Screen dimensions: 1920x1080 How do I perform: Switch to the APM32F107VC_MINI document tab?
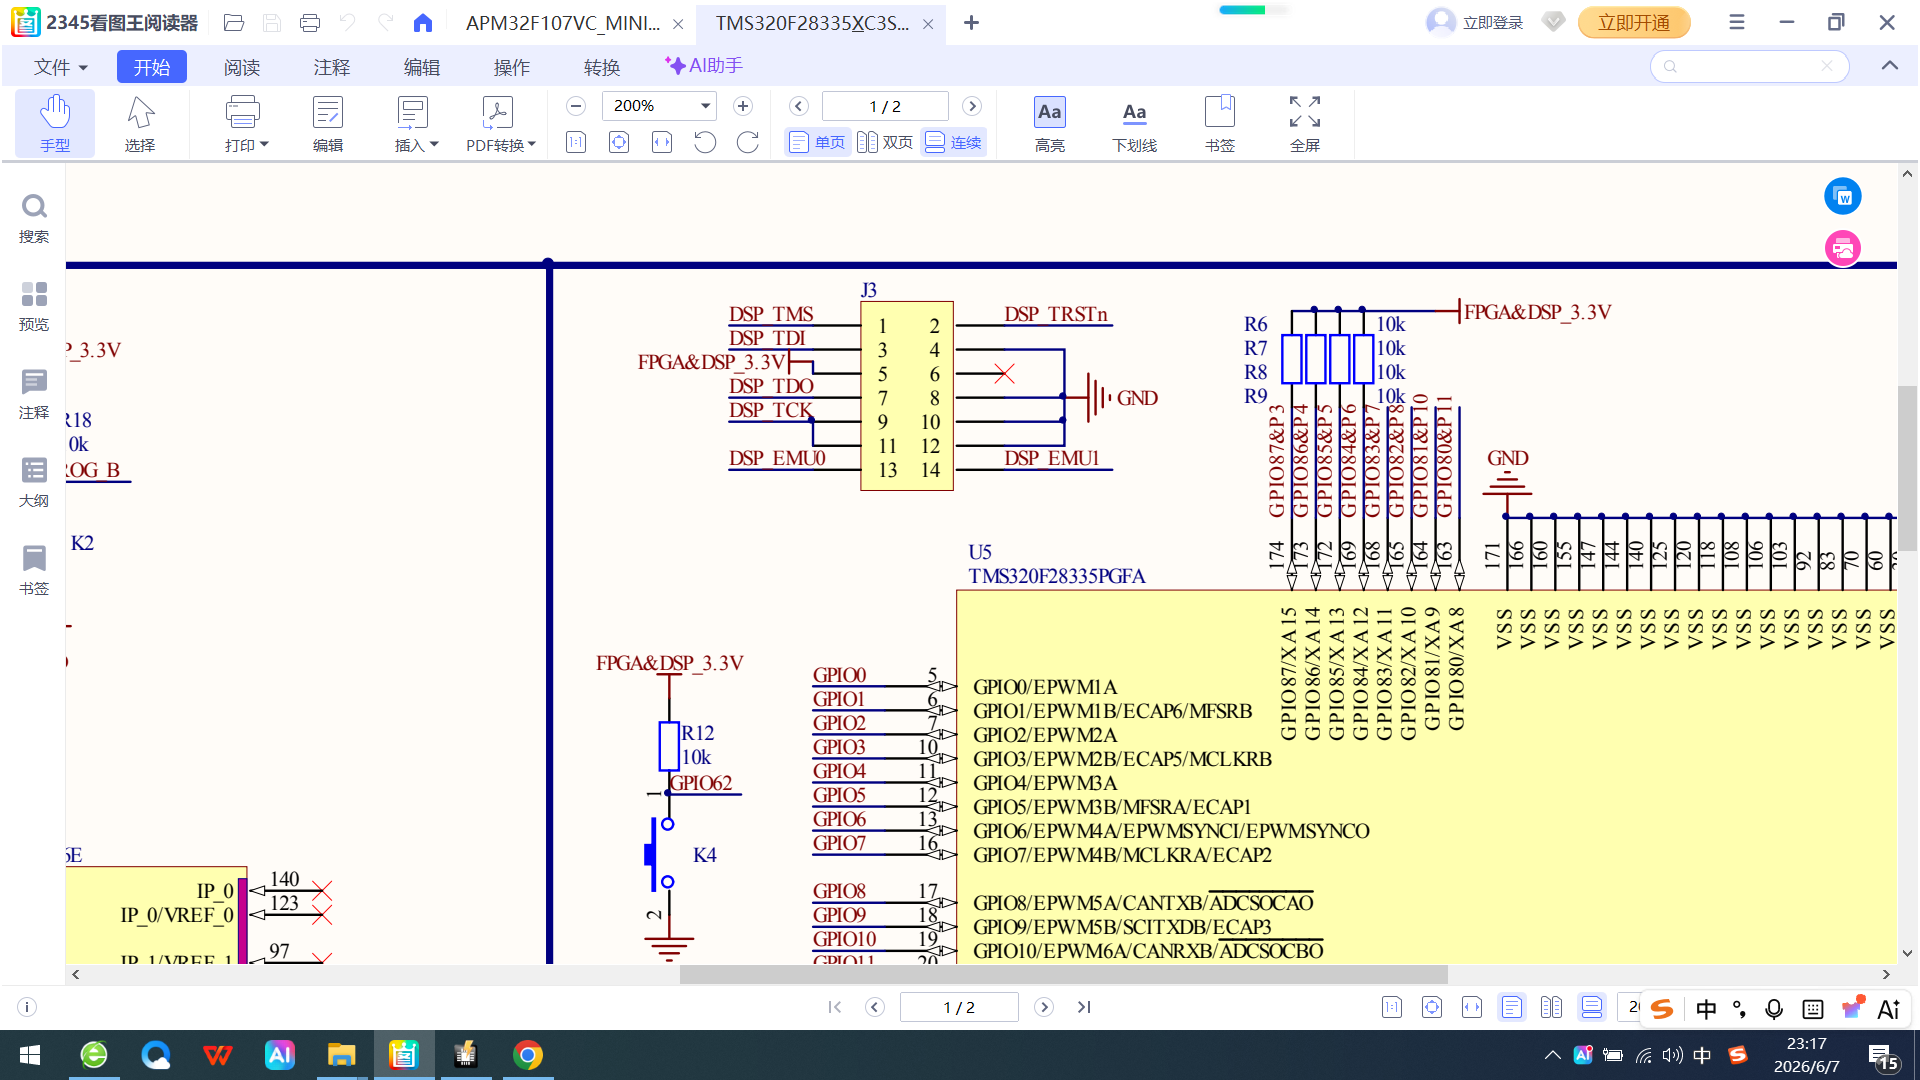563,23
